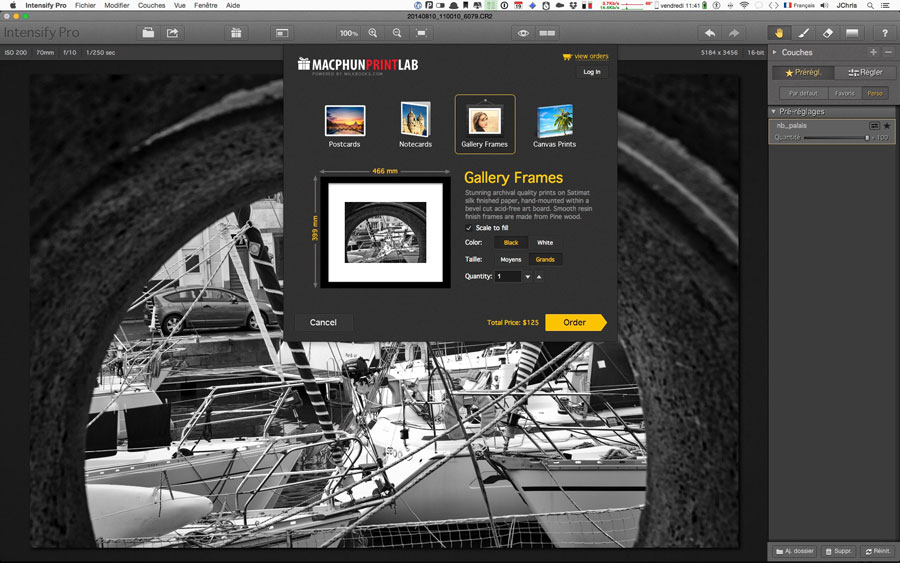Click the Quantity input field

point(508,277)
